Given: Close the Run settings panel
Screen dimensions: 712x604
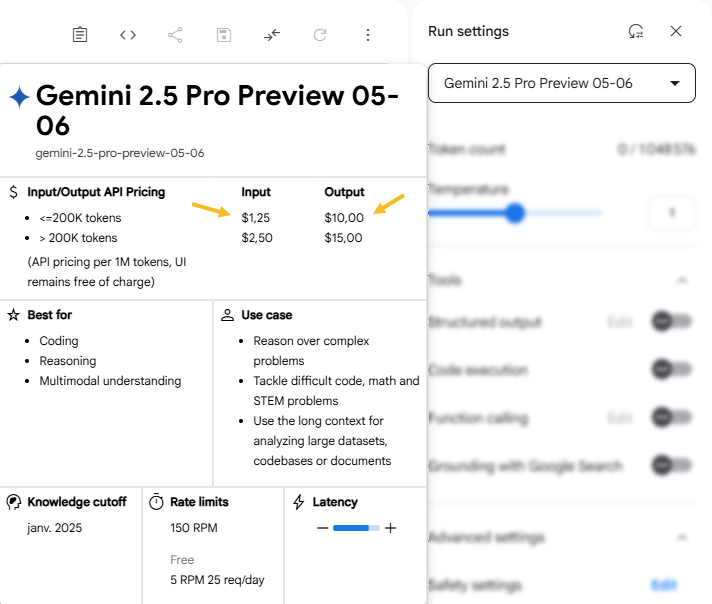Looking at the screenshot, I should point(676,31).
